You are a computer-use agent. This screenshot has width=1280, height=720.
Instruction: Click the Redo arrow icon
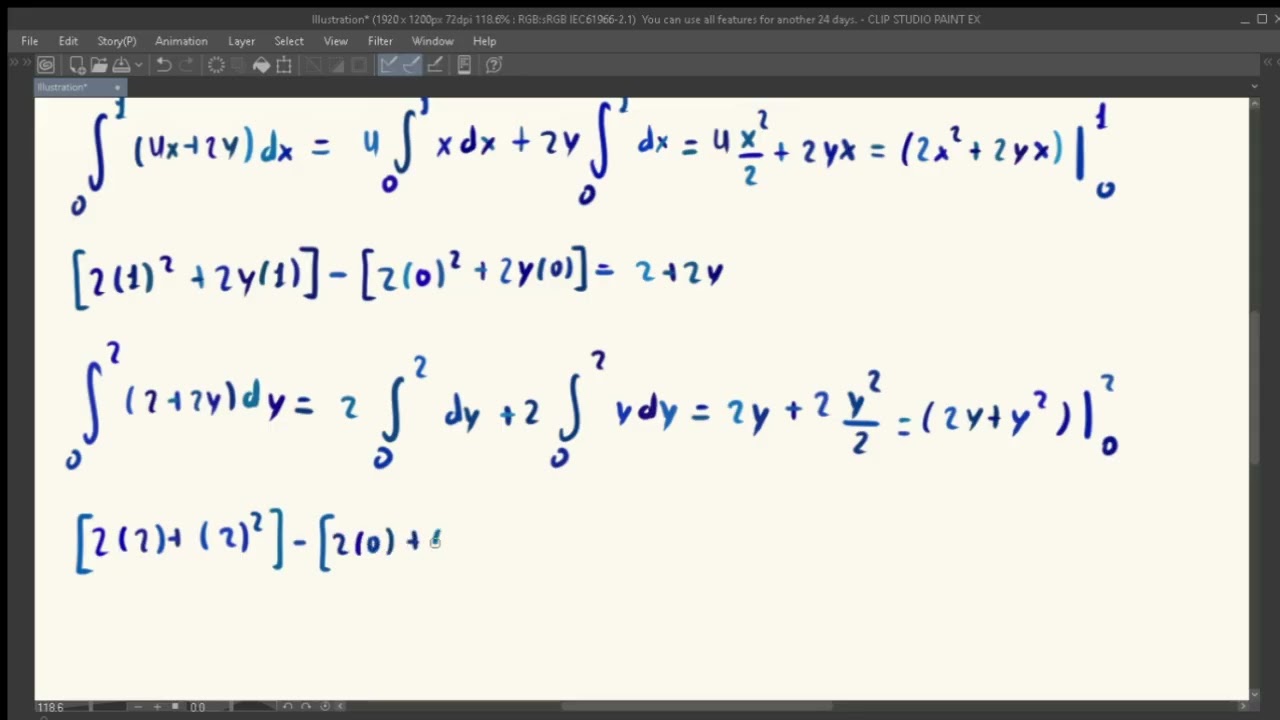coord(187,65)
